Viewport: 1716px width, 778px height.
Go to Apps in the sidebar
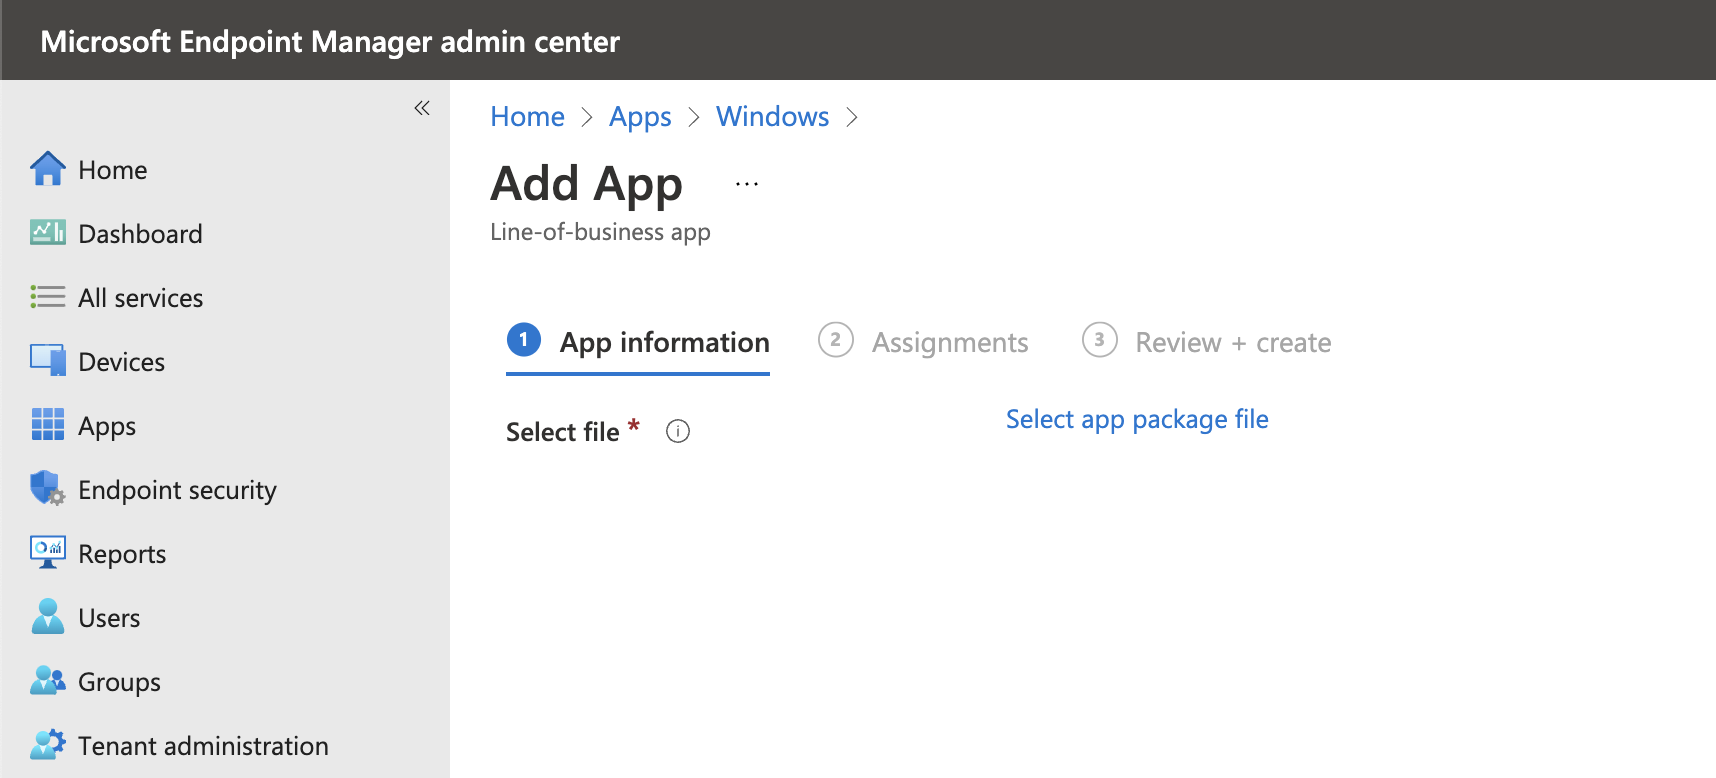107,427
